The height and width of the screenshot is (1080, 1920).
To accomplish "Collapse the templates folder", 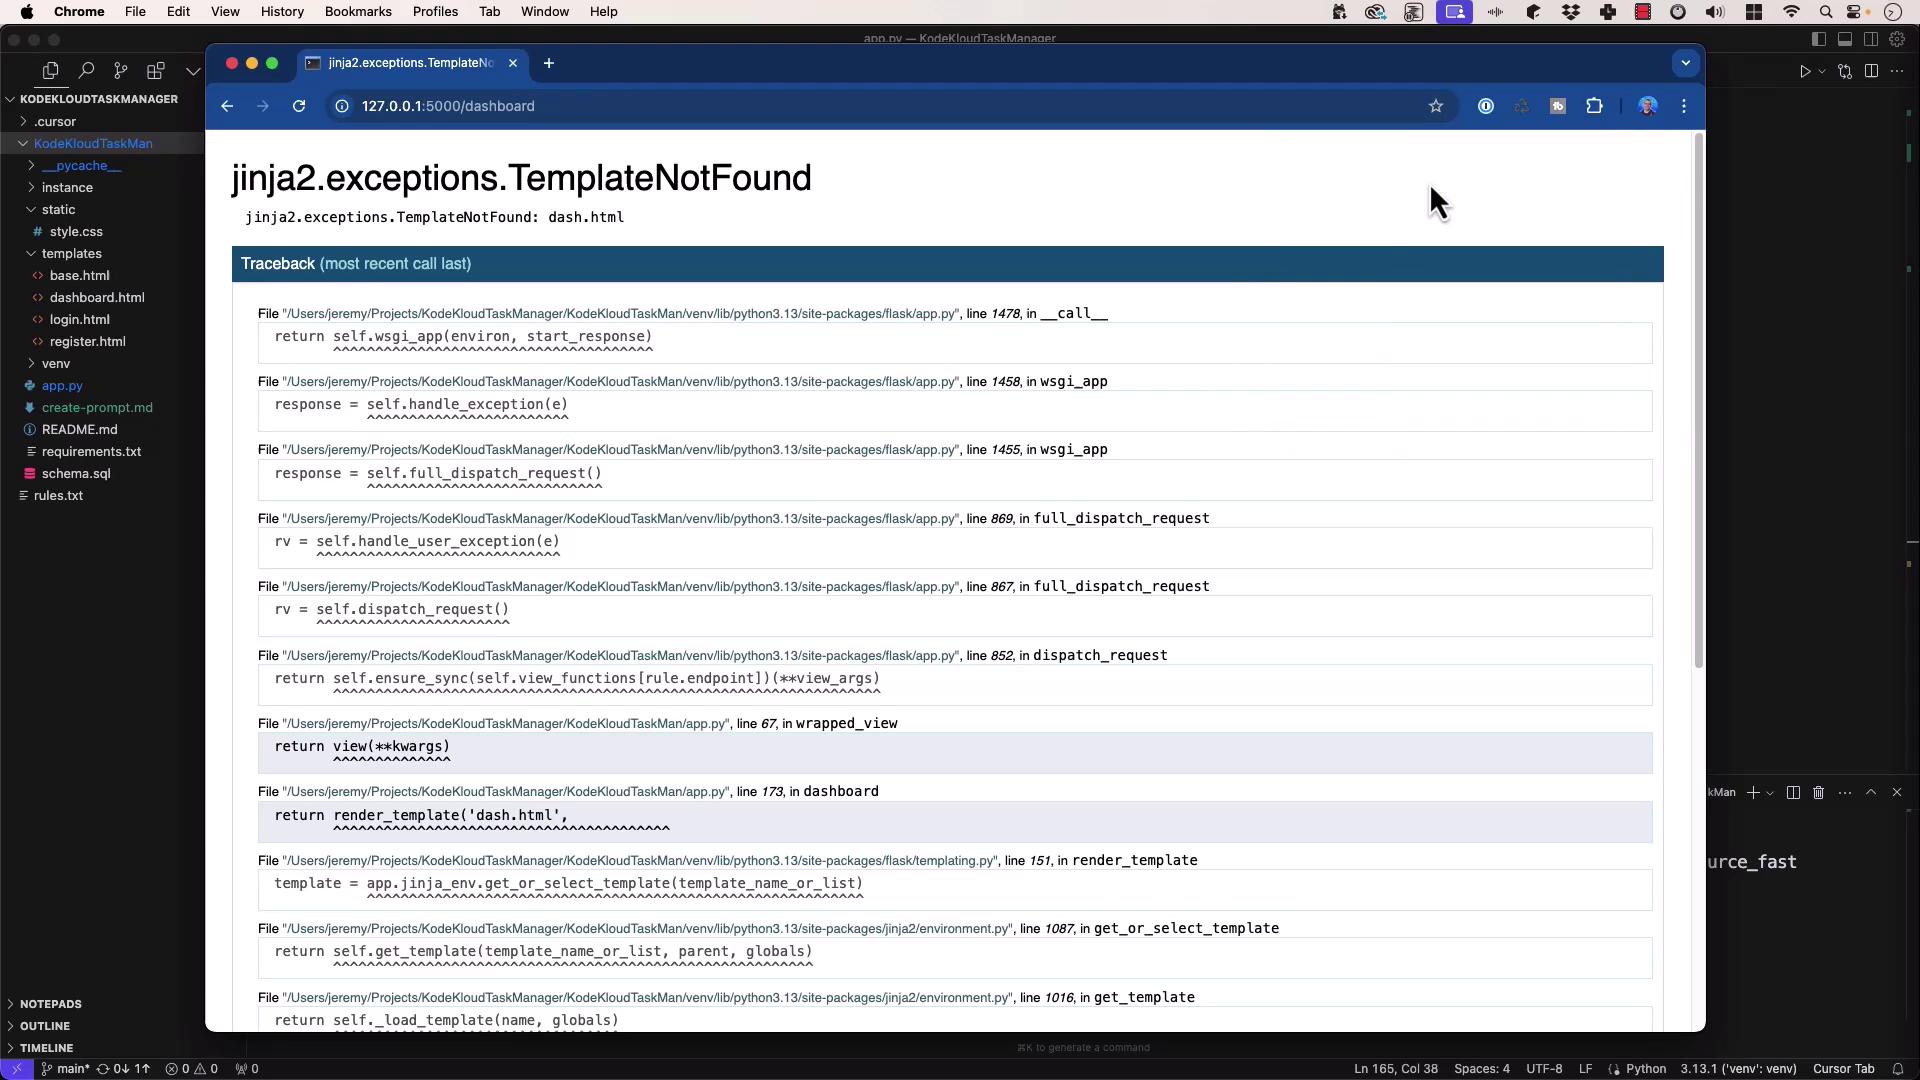I will 71,254.
